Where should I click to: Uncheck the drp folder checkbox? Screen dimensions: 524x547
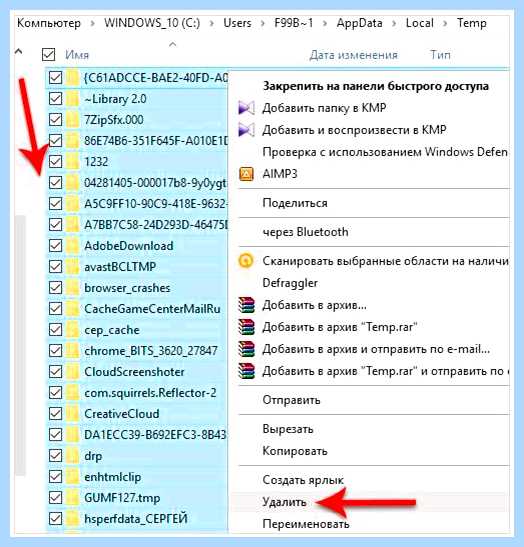pos(55,456)
